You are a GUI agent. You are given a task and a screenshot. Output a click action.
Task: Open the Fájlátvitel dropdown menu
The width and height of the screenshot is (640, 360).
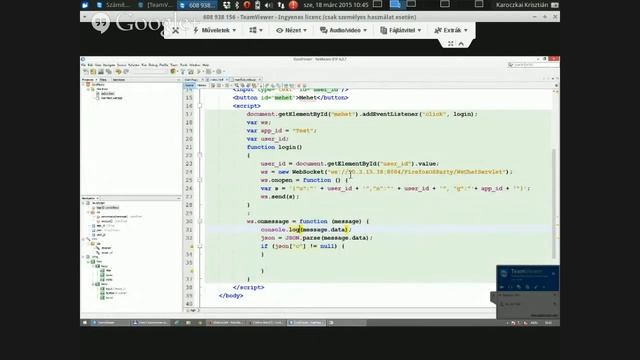pos(400,30)
